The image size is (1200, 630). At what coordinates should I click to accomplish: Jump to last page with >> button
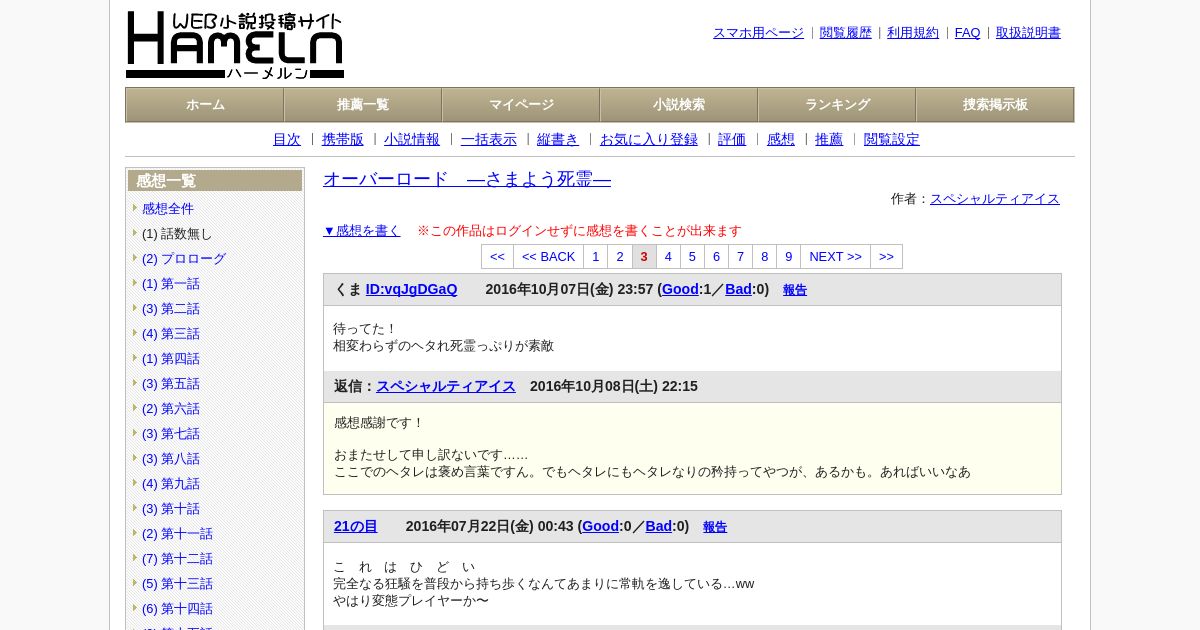tap(886, 257)
